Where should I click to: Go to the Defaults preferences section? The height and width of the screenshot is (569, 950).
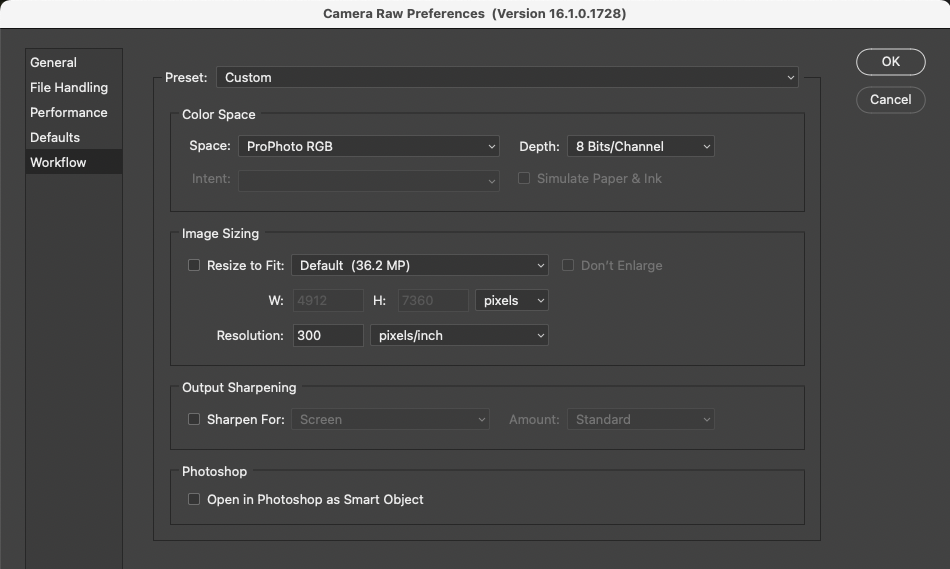(55, 137)
